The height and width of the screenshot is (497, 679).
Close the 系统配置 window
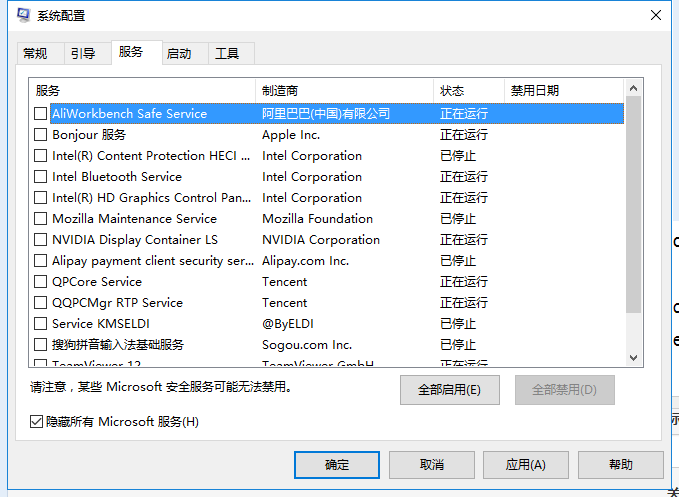(x=656, y=15)
